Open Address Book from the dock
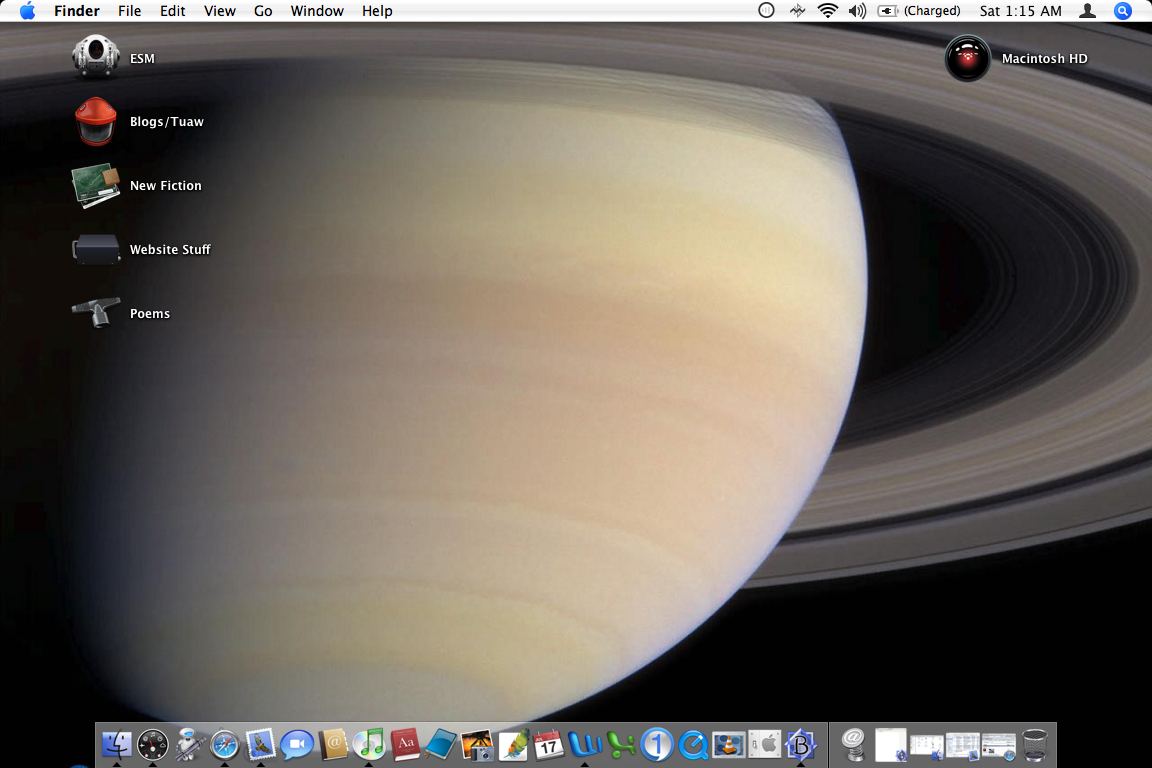 point(333,744)
